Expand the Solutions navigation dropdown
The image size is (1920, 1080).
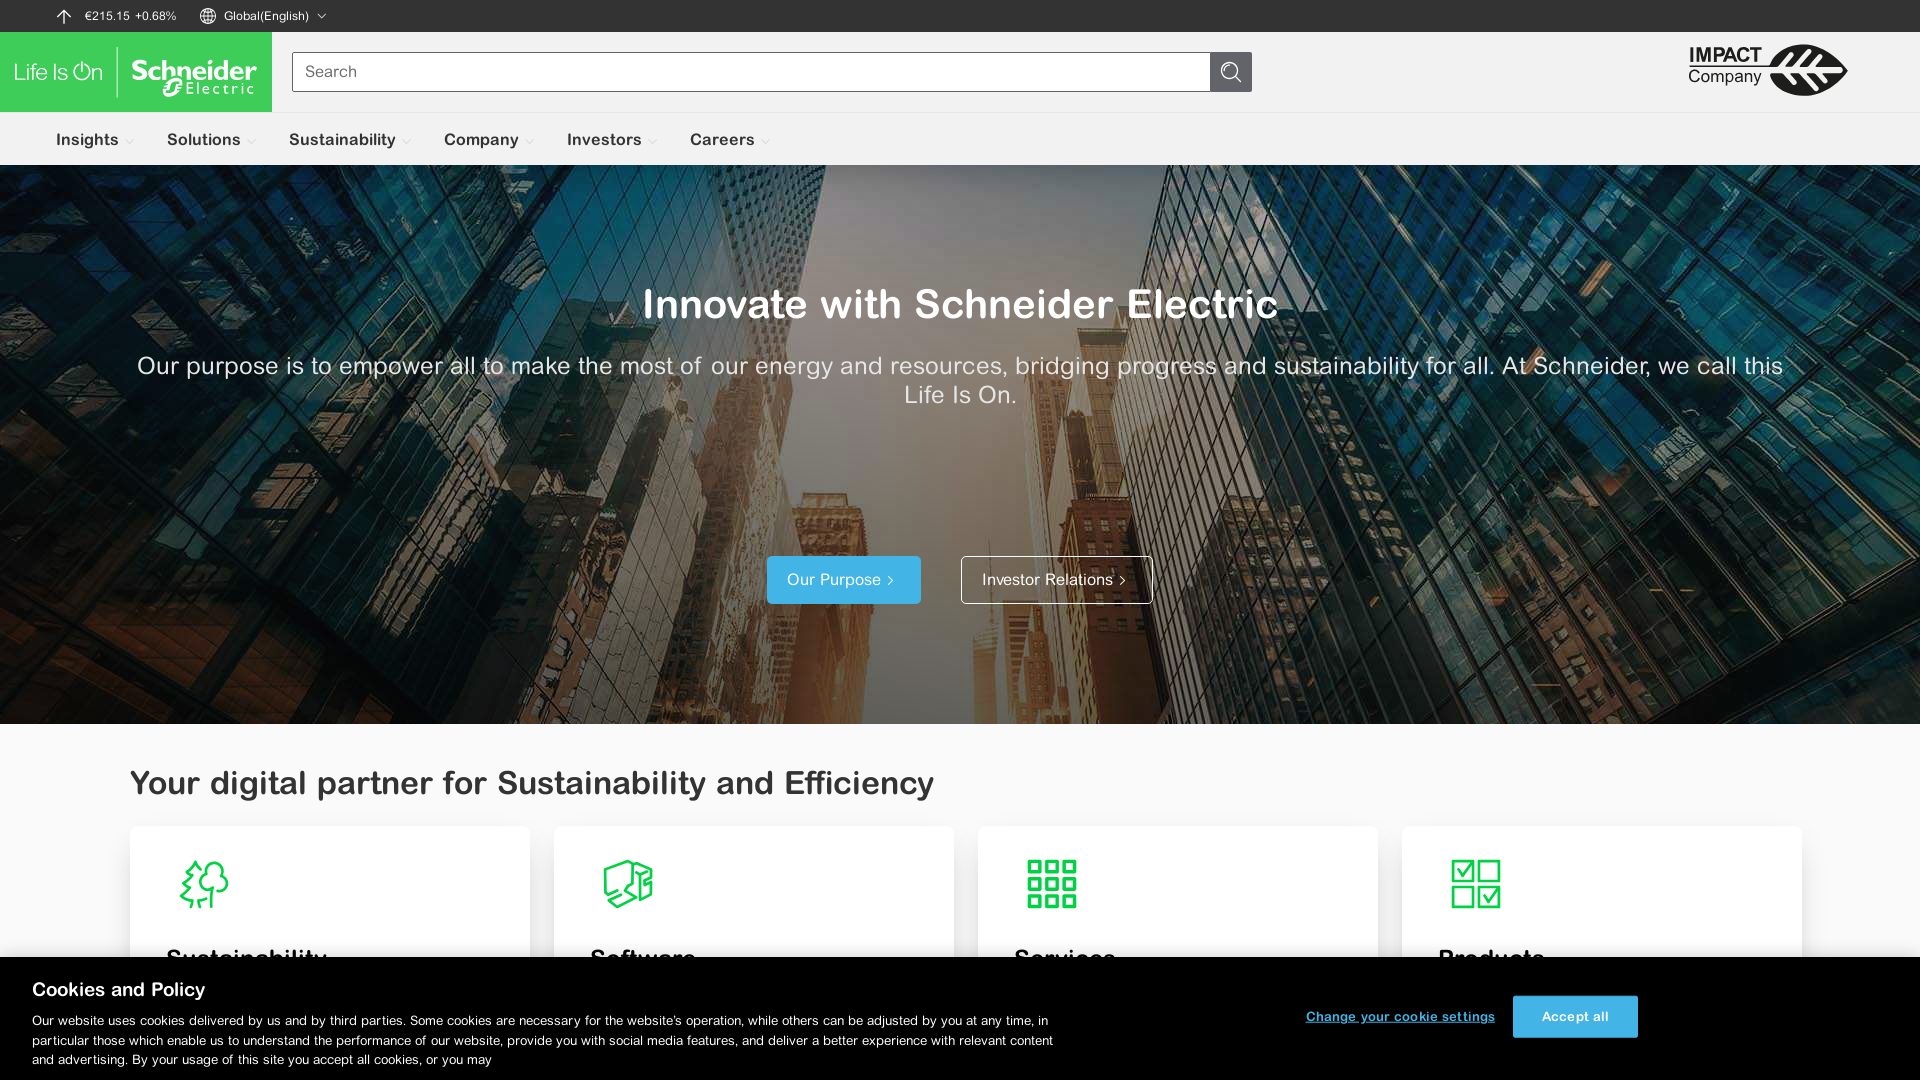212,138
